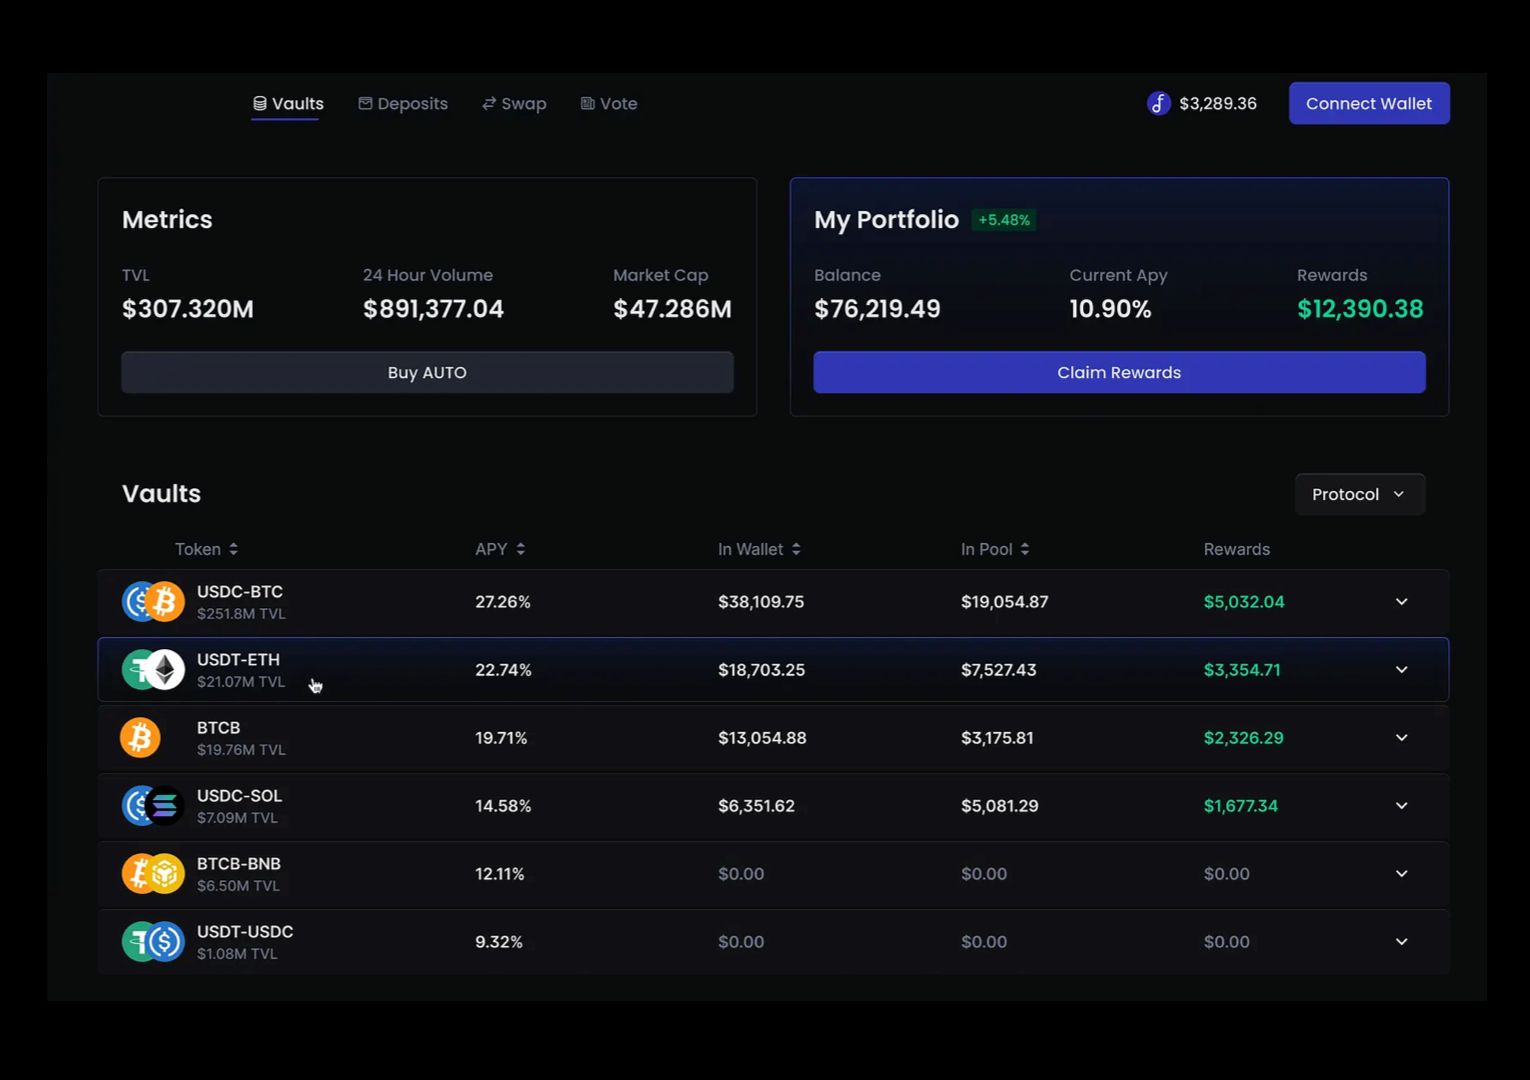Expand the USDC-BTC vault row
This screenshot has width=1530, height=1080.
[1400, 601]
